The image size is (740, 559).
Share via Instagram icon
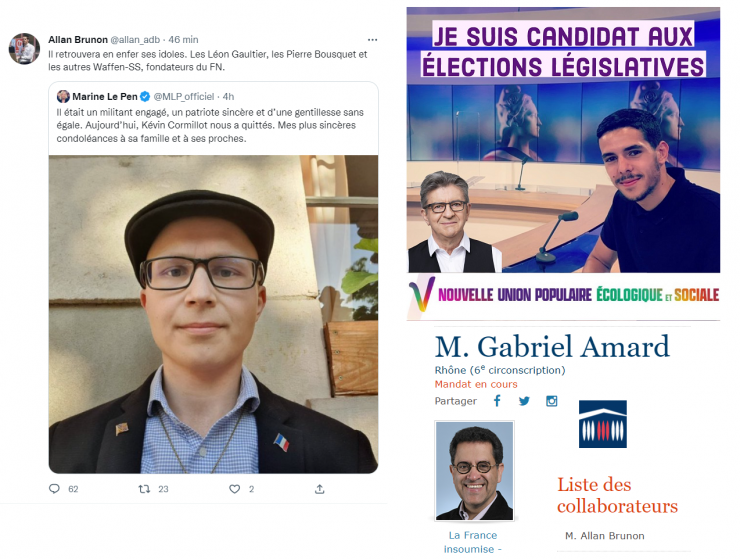551,401
